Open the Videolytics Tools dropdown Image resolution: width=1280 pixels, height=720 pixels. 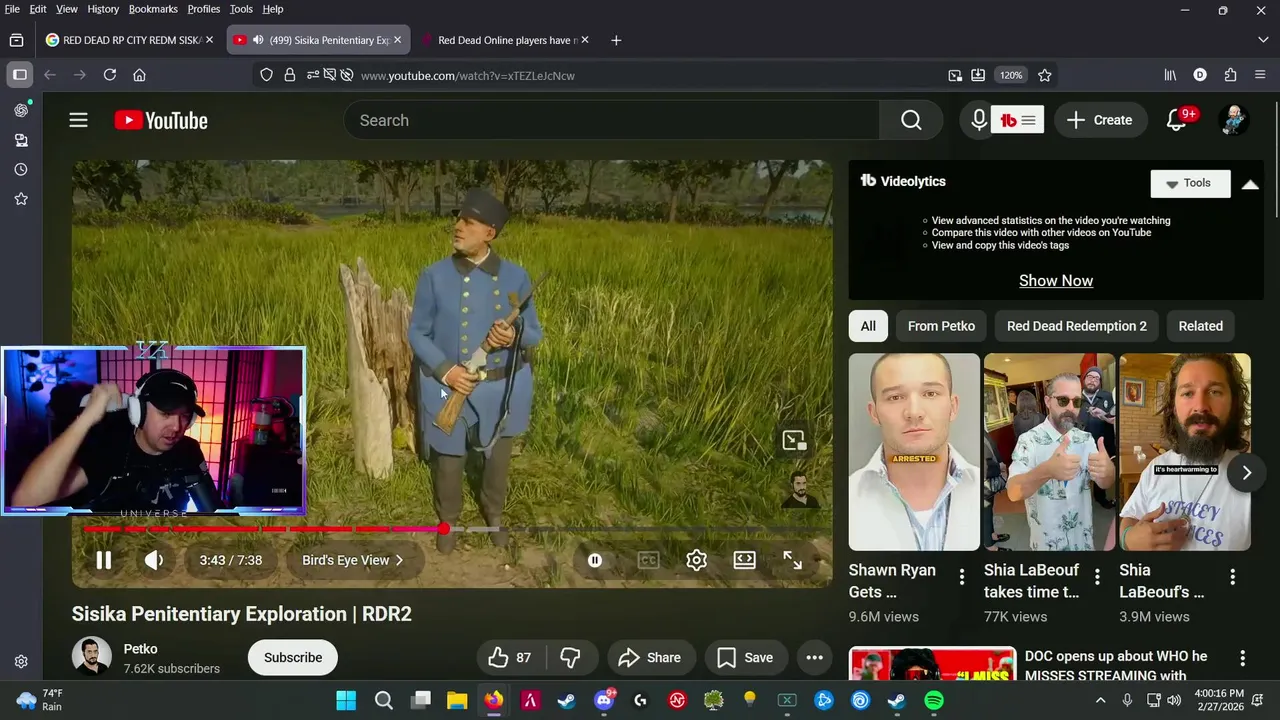pyautogui.click(x=1190, y=183)
